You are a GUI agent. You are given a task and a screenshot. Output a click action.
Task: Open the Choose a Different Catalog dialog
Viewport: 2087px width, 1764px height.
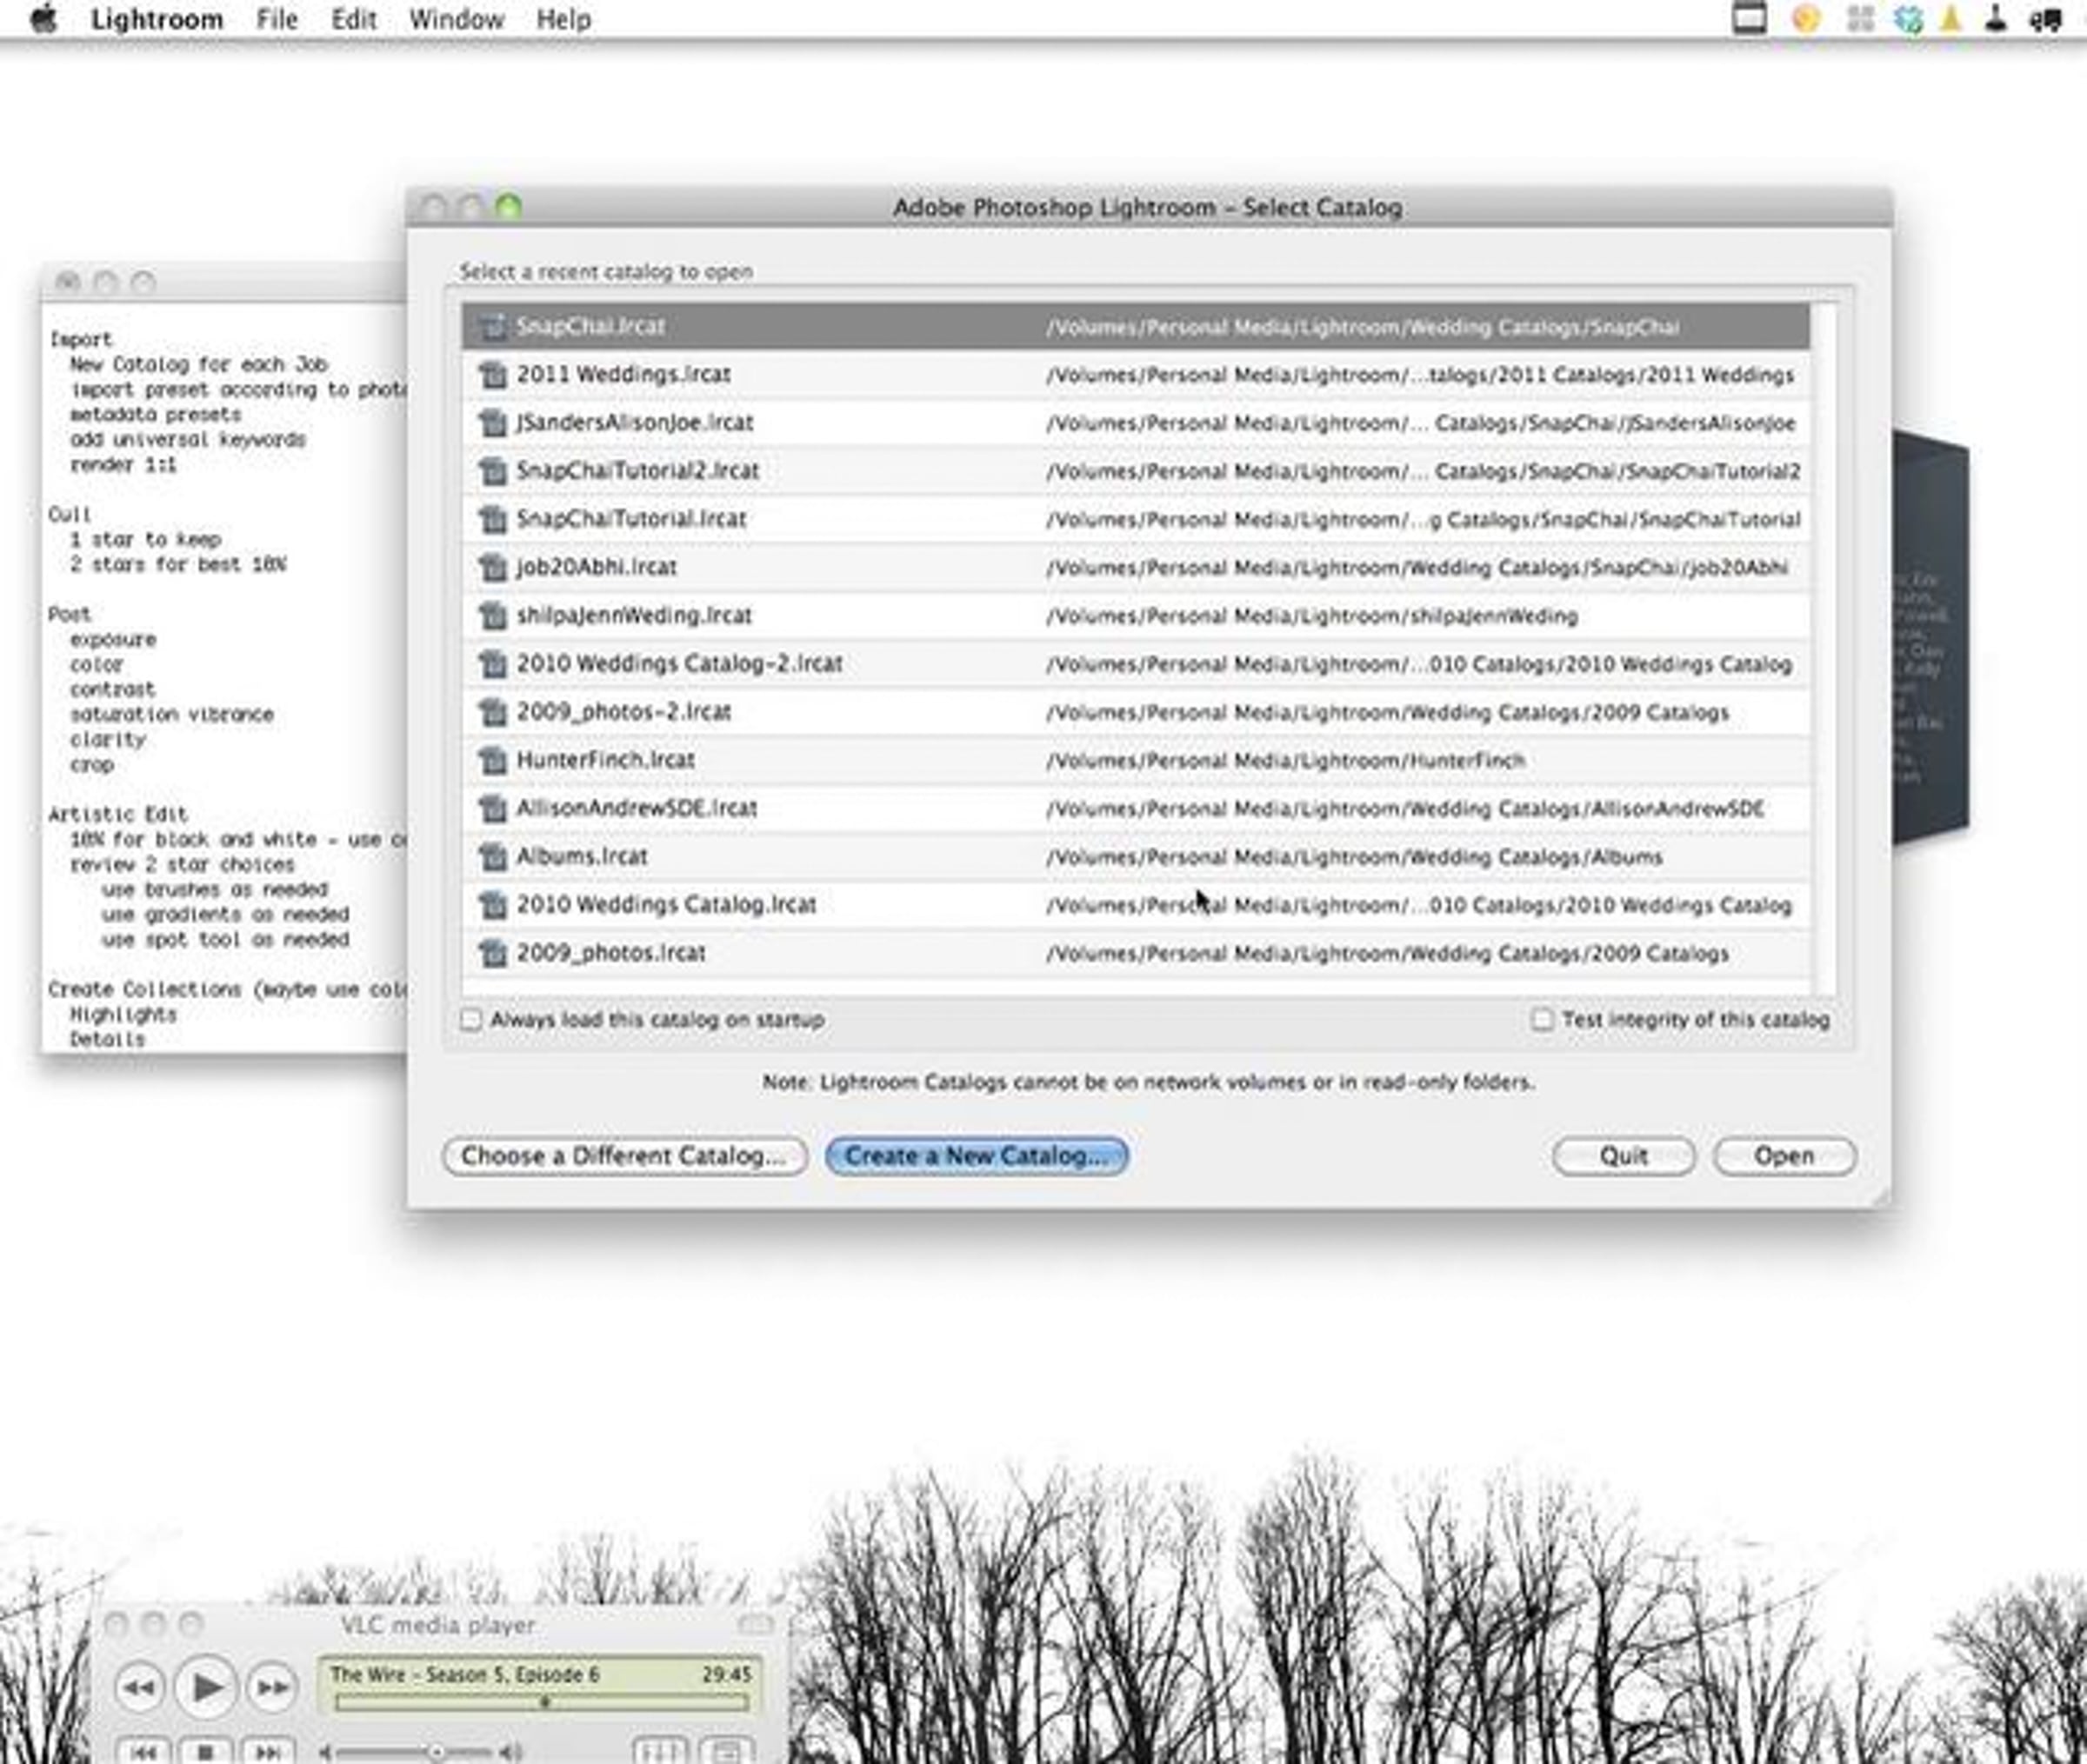[x=624, y=1156]
